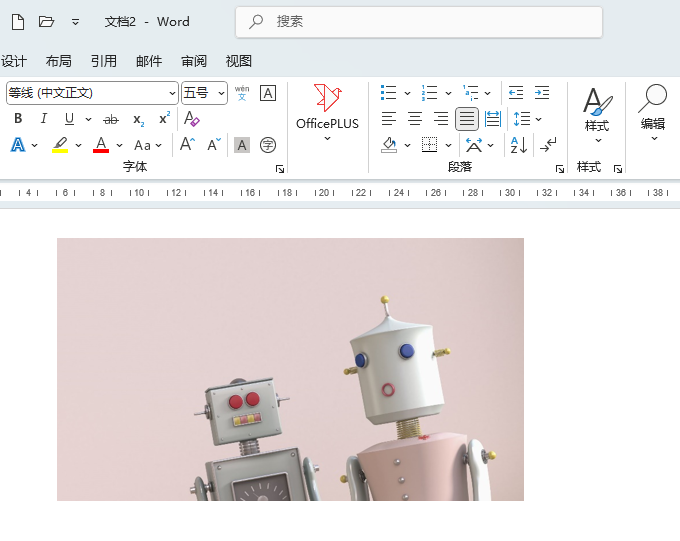Image resolution: width=680 pixels, height=541 pixels.
Task: Toggle underline formatting
Action: [x=69, y=118]
